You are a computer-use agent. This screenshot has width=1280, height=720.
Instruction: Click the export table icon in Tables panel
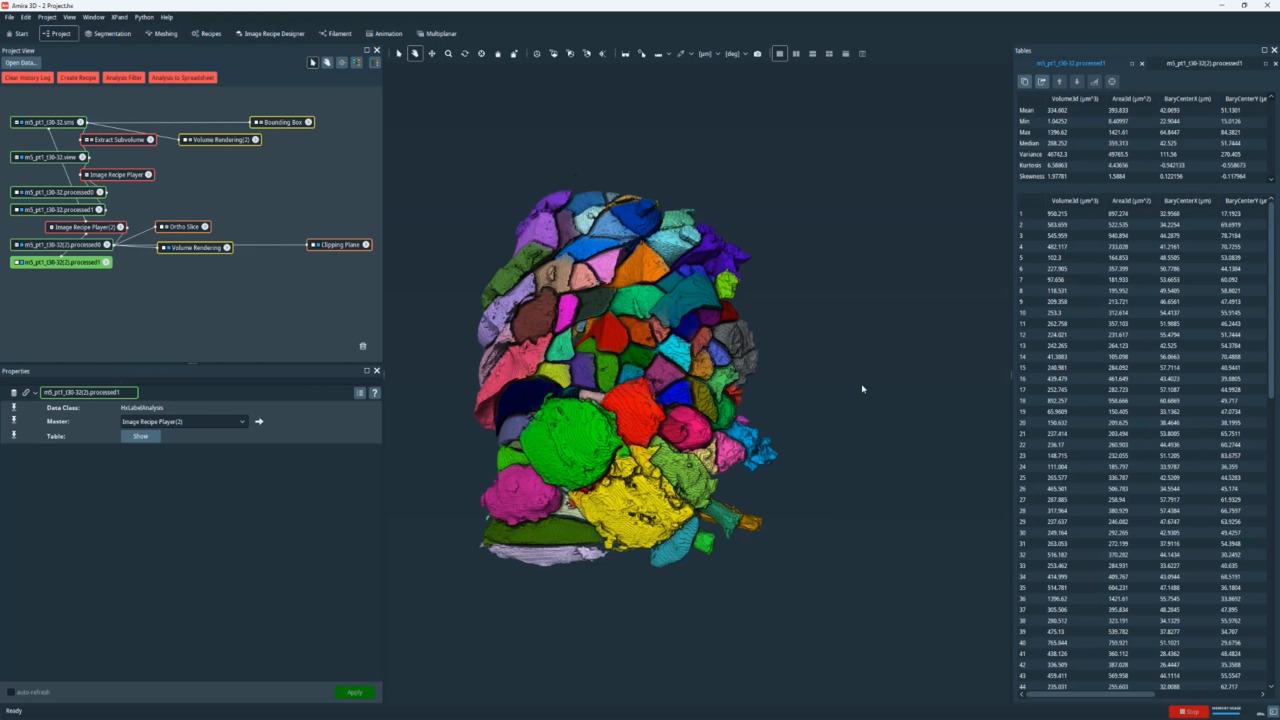pyautogui.click(x=1042, y=82)
